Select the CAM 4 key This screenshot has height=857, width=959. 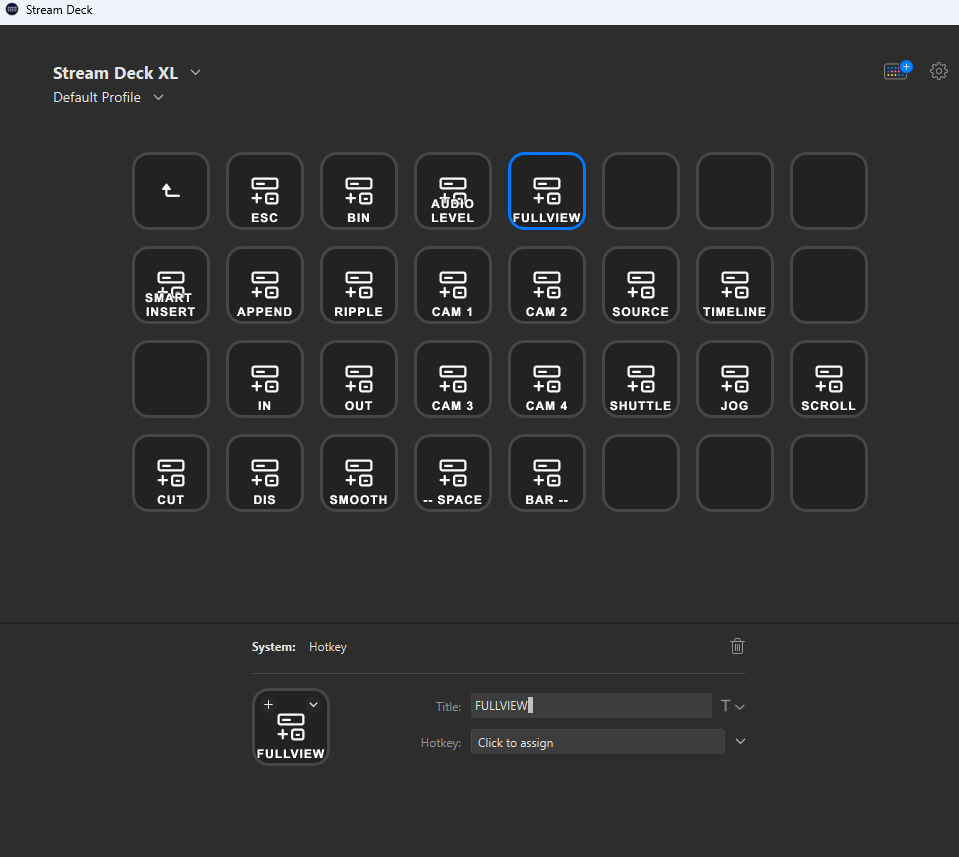tap(547, 379)
